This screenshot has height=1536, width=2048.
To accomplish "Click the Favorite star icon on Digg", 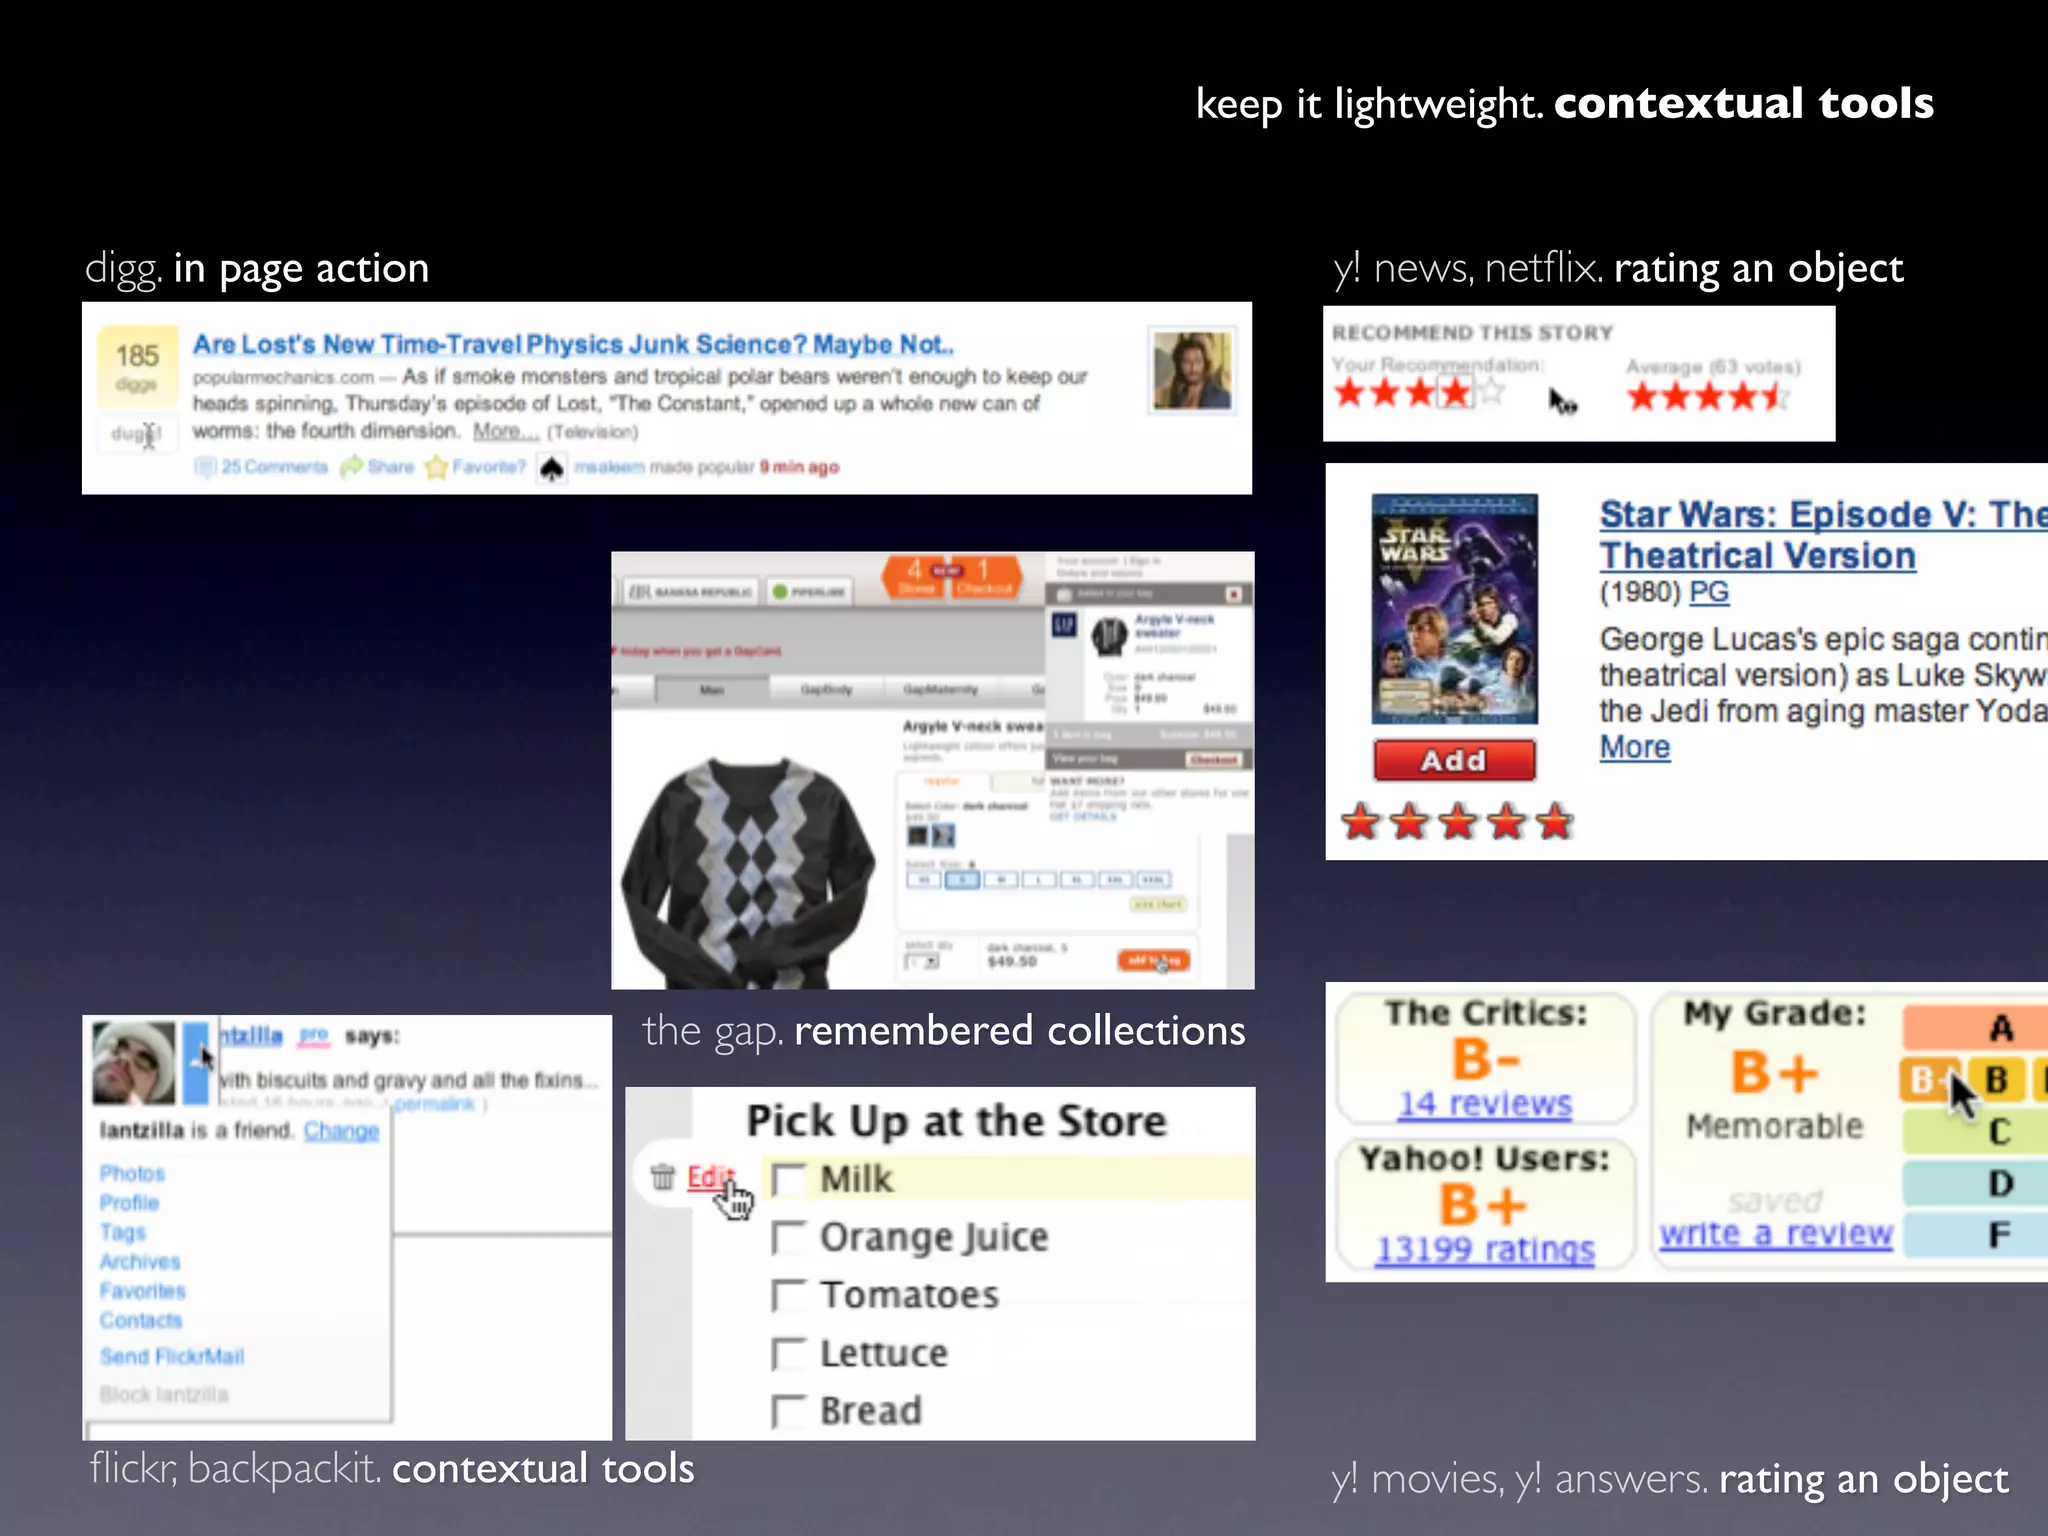I will click(437, 467).
